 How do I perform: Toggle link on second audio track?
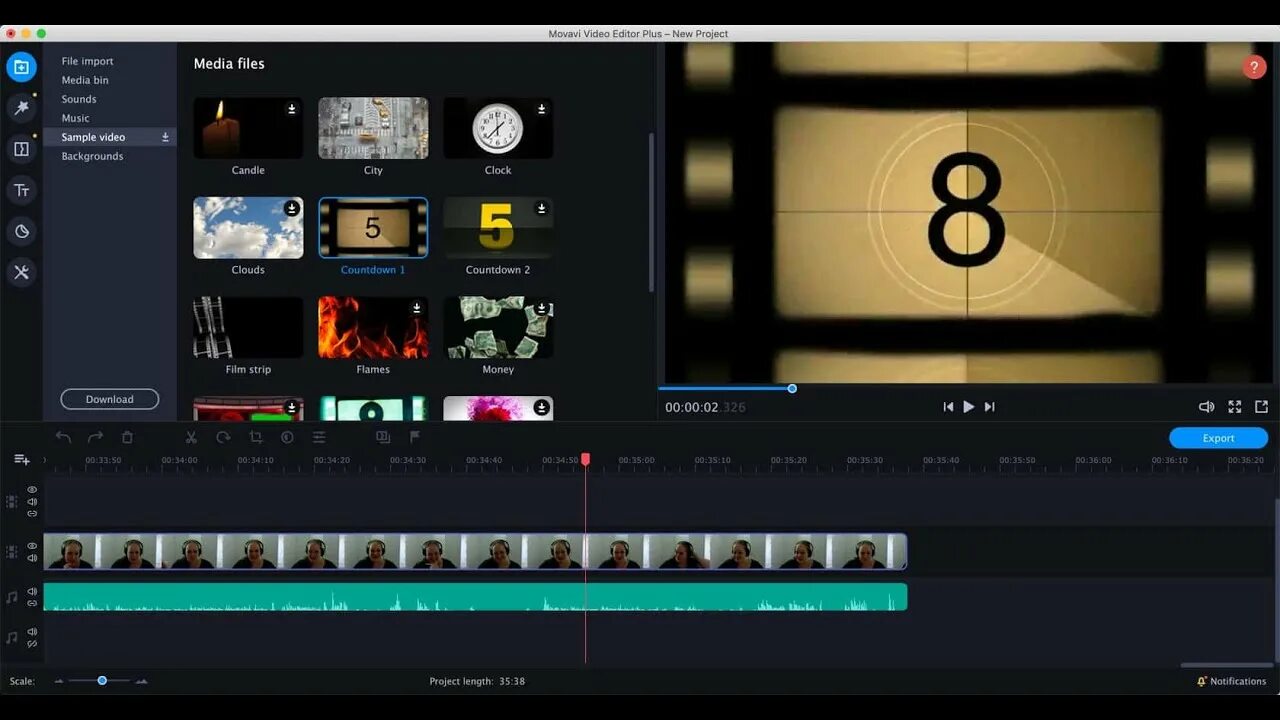(x=32, y=644)
